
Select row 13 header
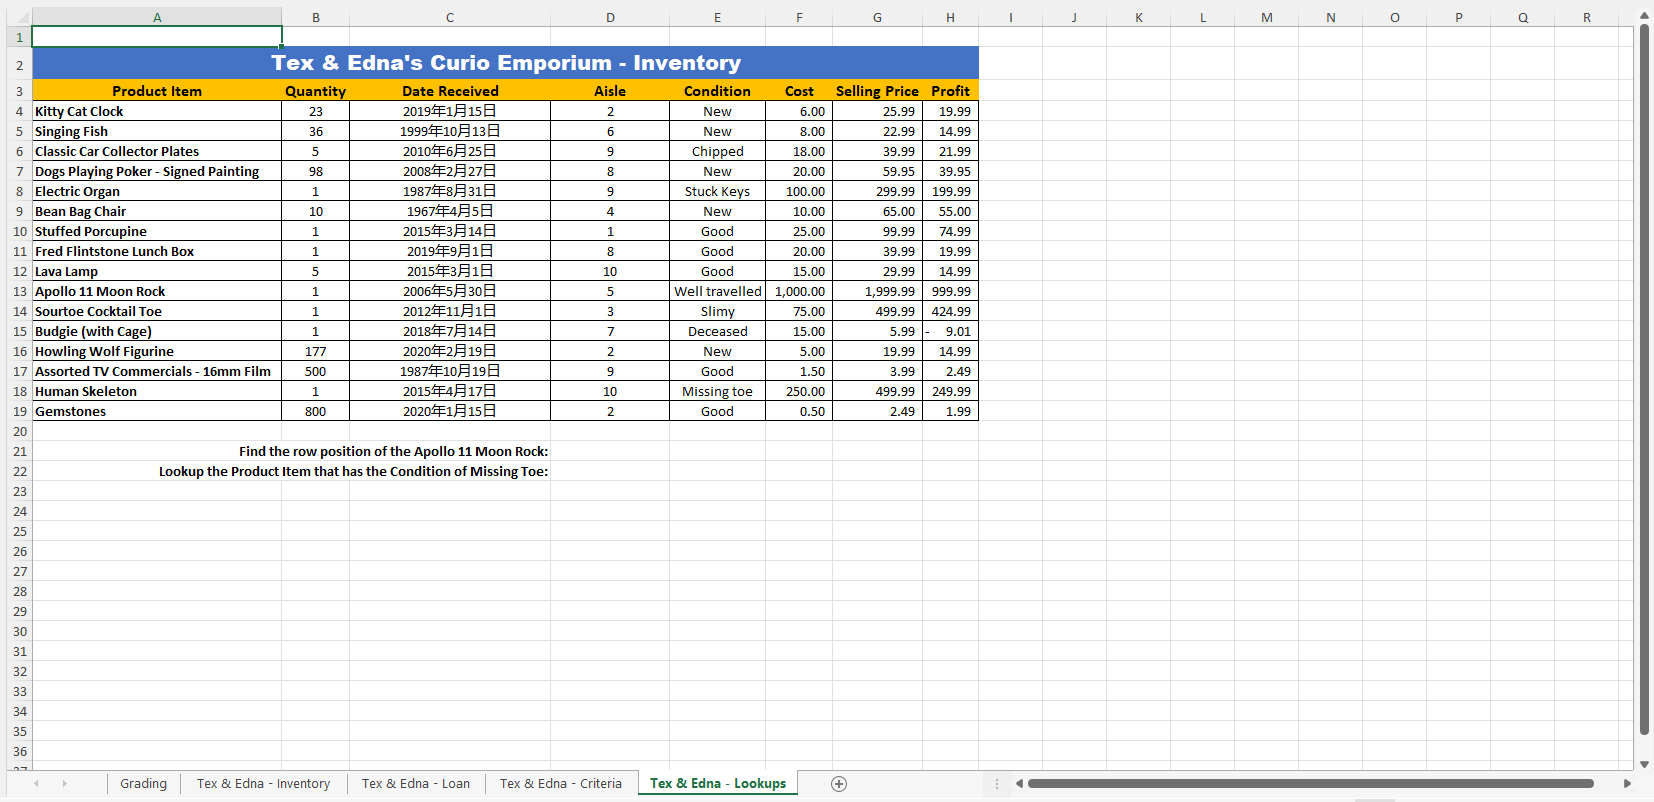click(x=19, y=291)
